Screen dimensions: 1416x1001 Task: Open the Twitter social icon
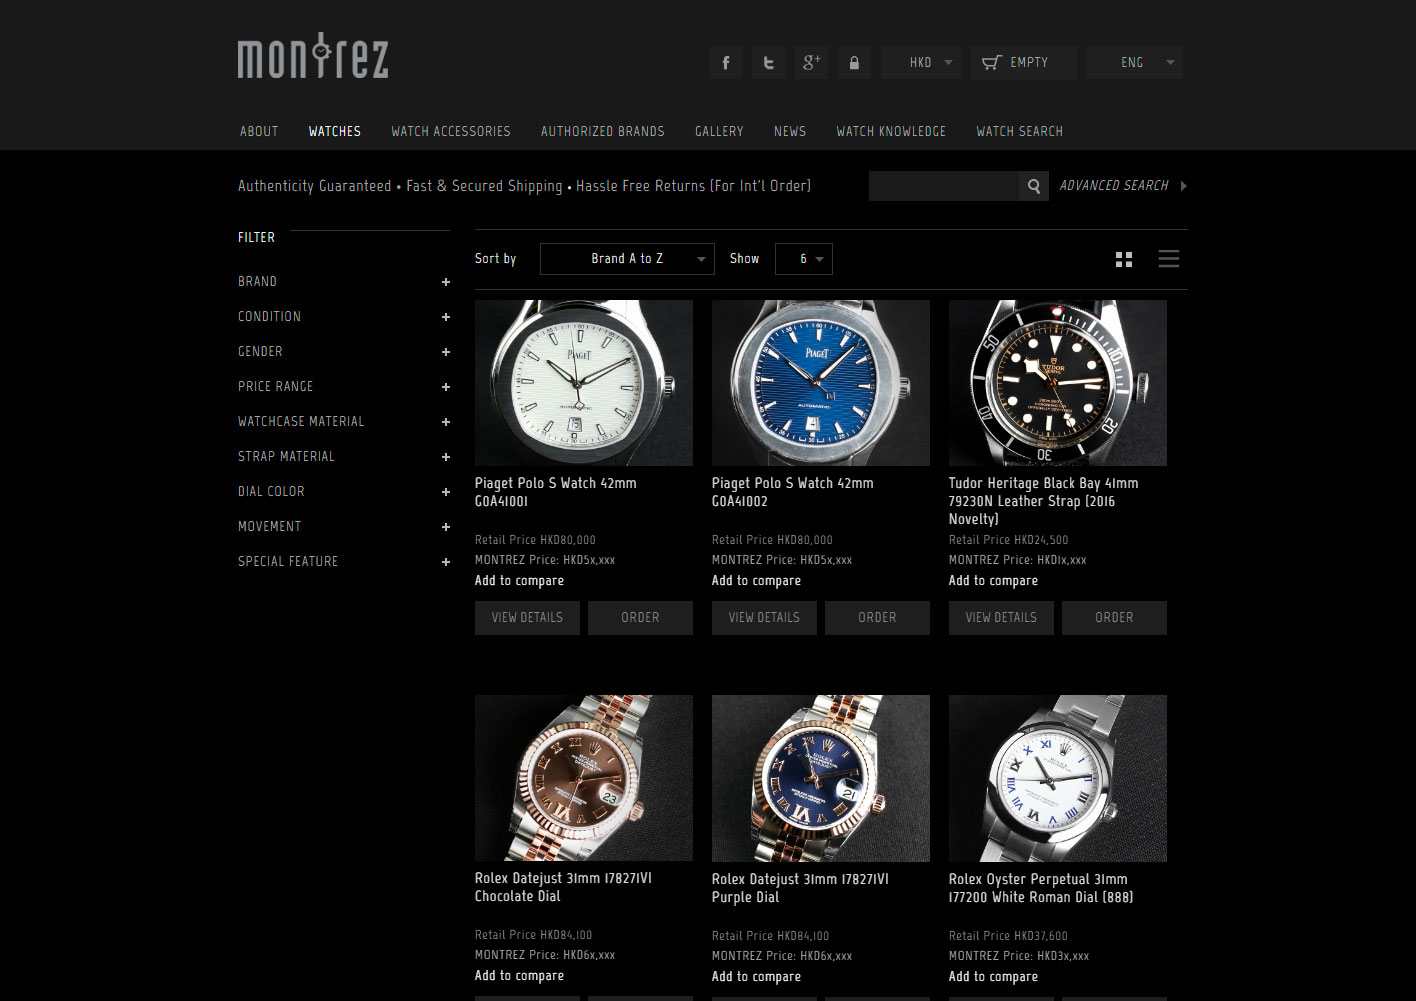[x=769, y=62]
